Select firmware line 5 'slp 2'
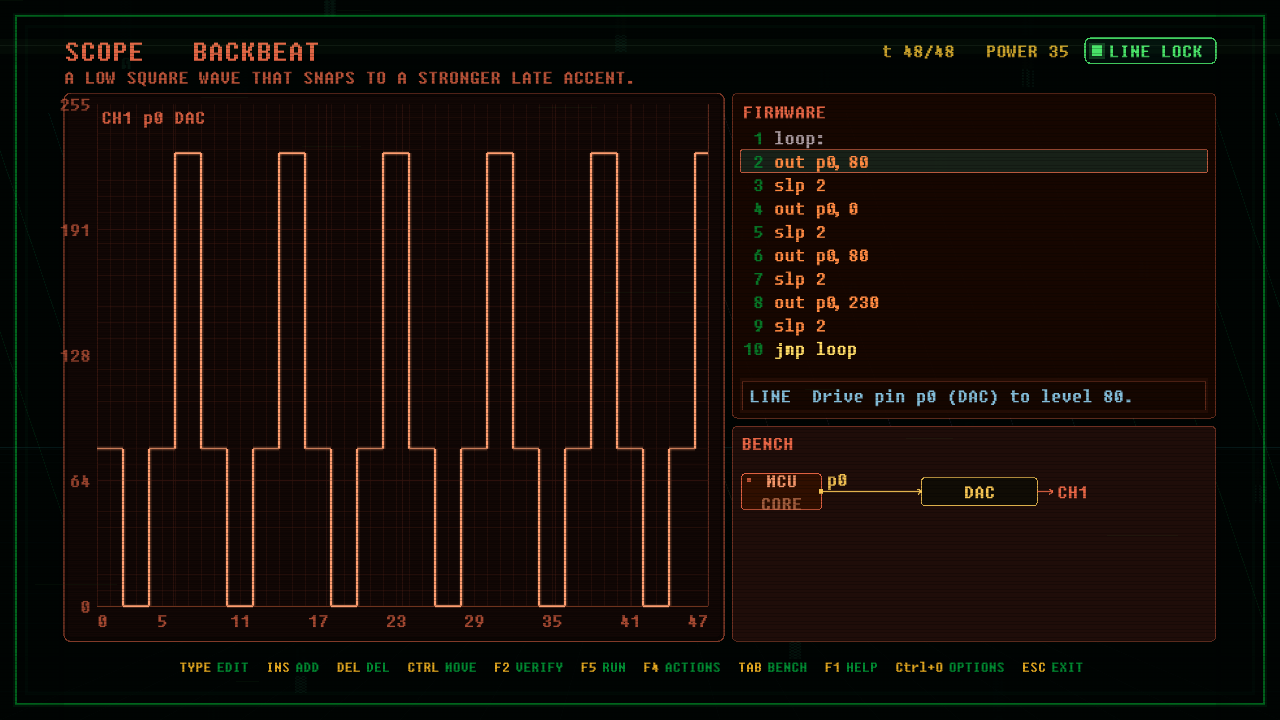Screen dimensions: 1280x720 point(973,232)
